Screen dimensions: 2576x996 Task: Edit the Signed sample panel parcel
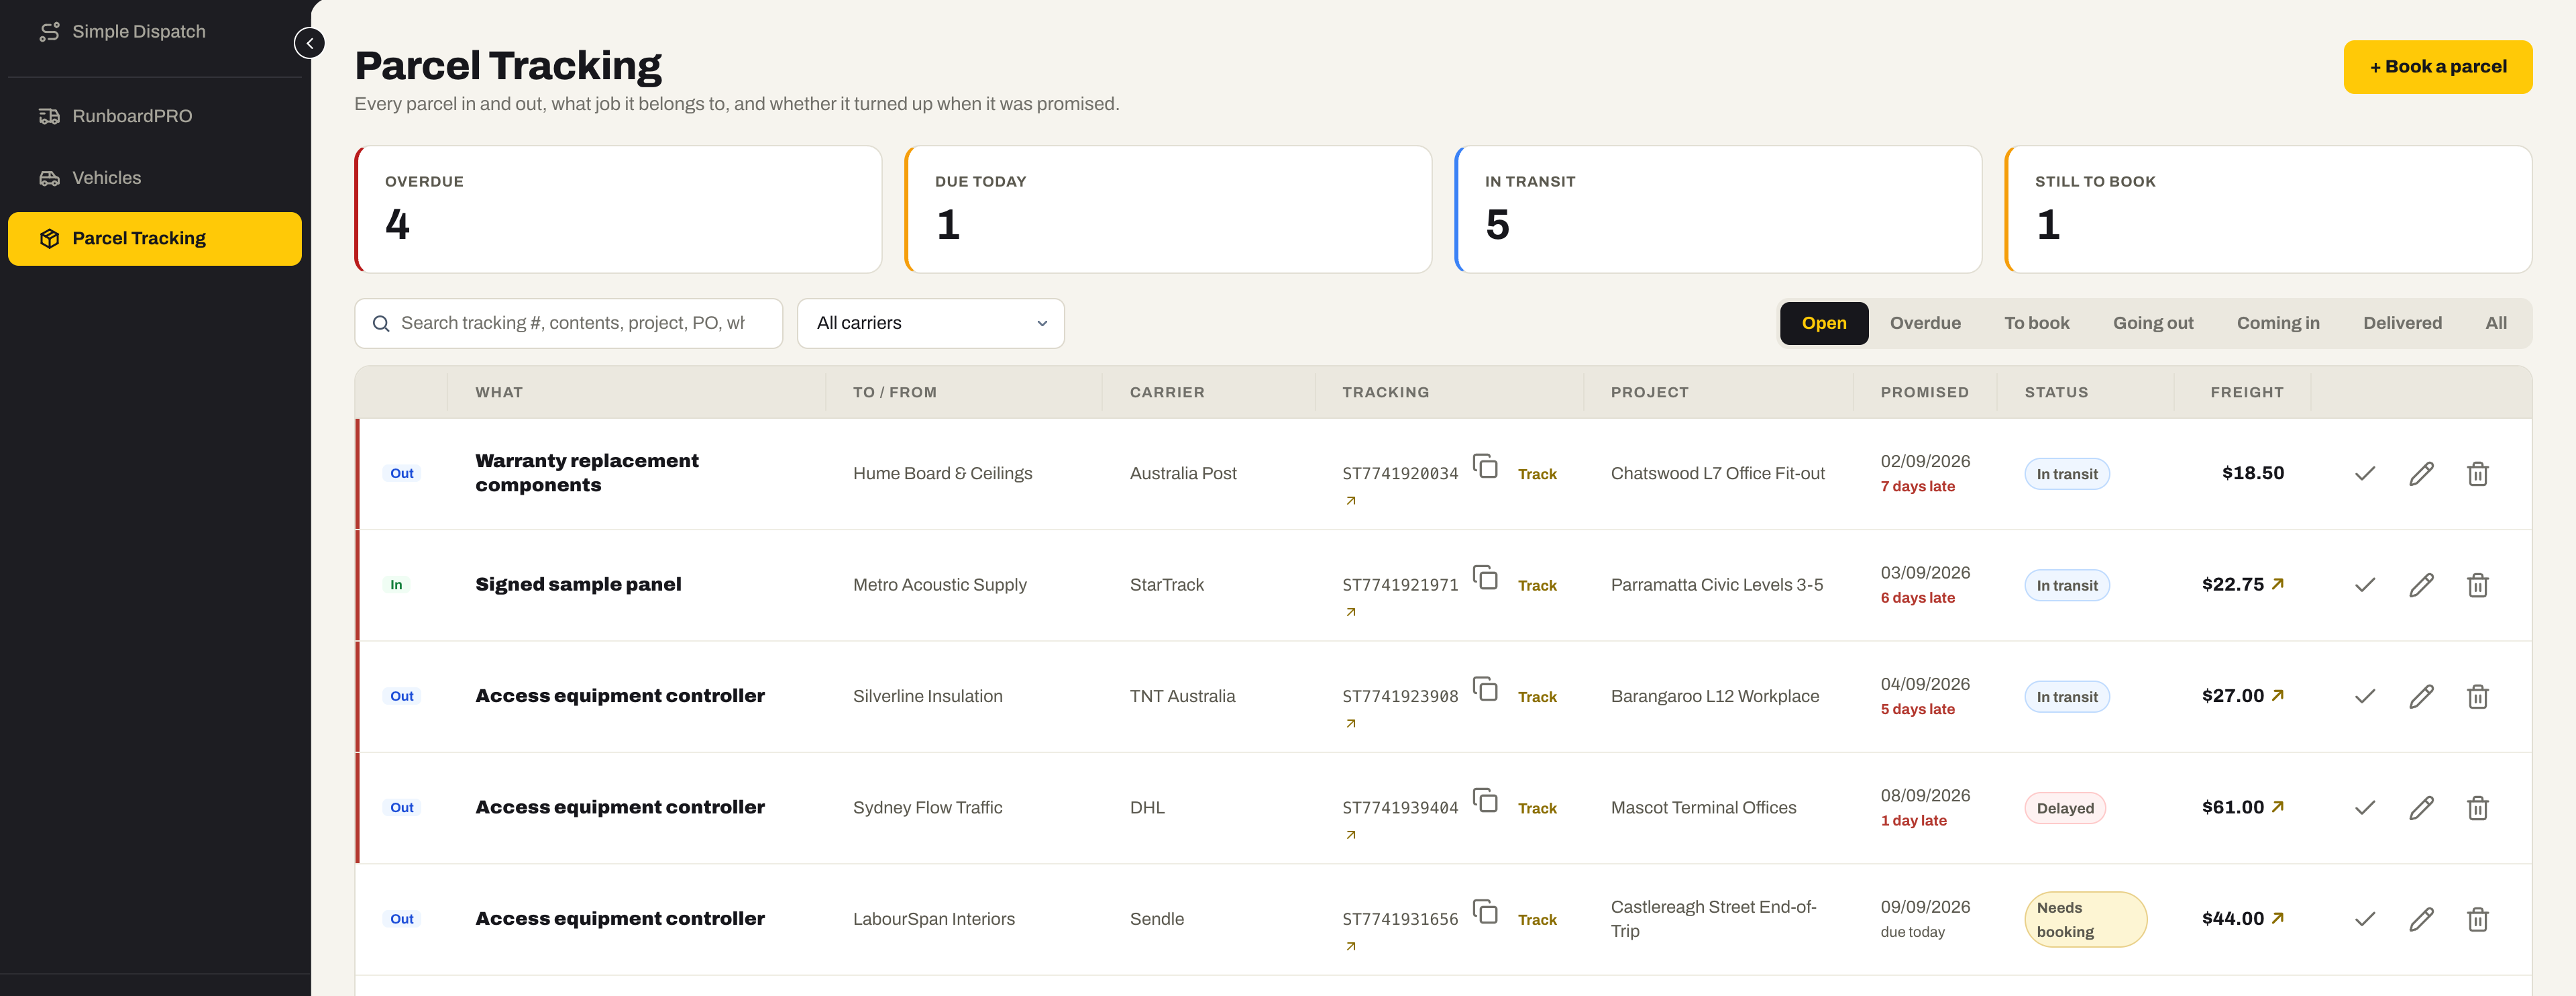2420,585
